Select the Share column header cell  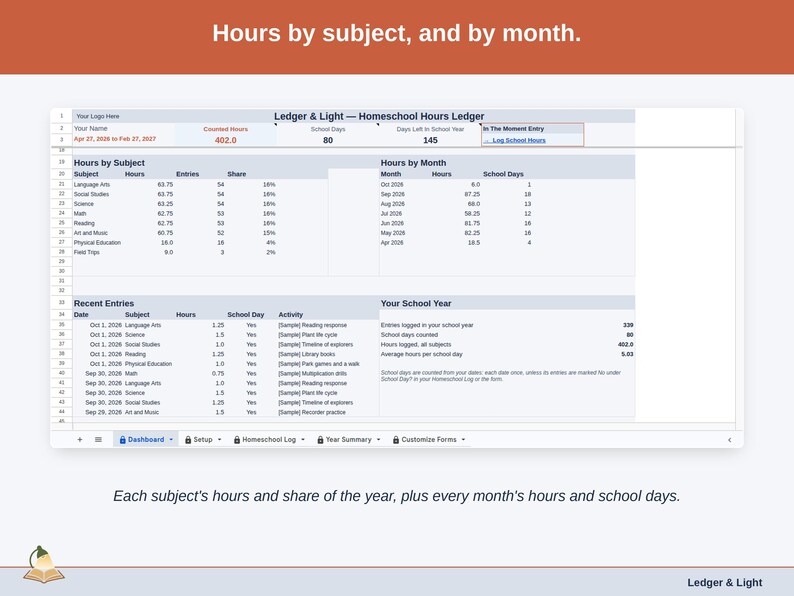coord(236,174)
